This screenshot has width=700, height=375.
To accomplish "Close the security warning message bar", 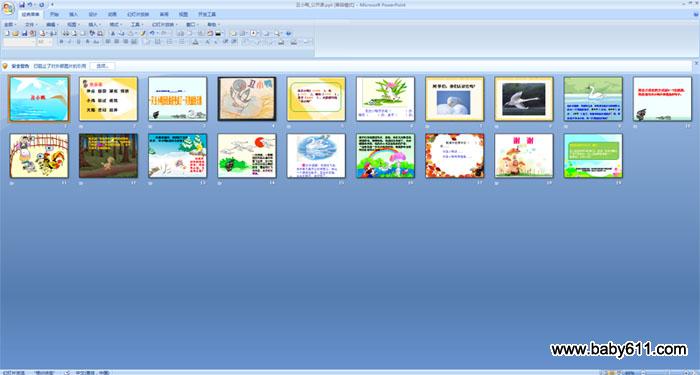I will click(x=696, y=64).
